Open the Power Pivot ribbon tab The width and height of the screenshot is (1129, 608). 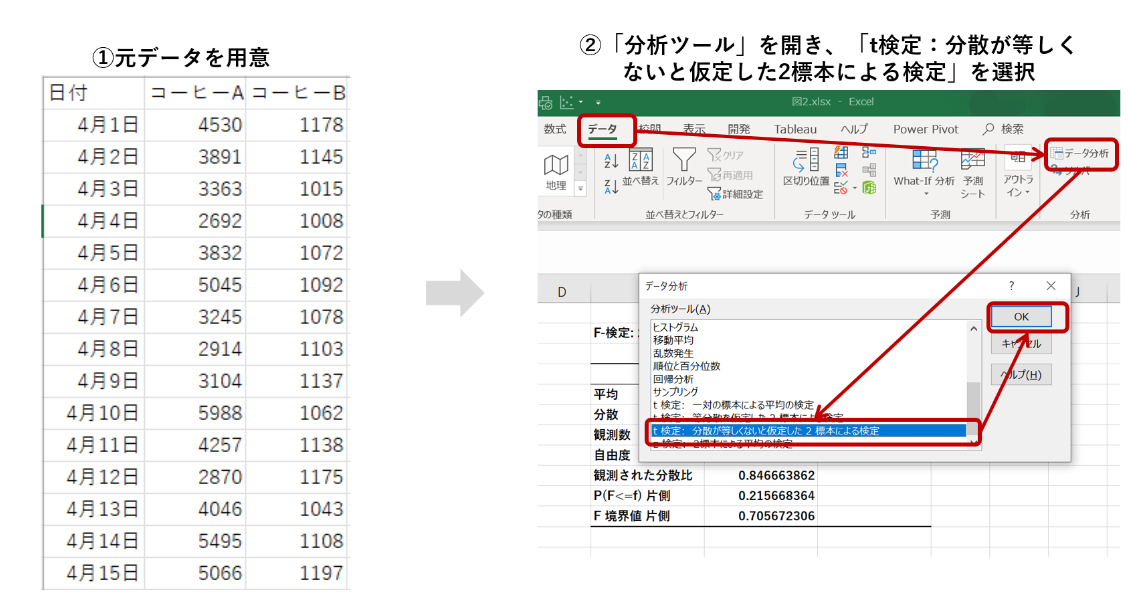925,129
